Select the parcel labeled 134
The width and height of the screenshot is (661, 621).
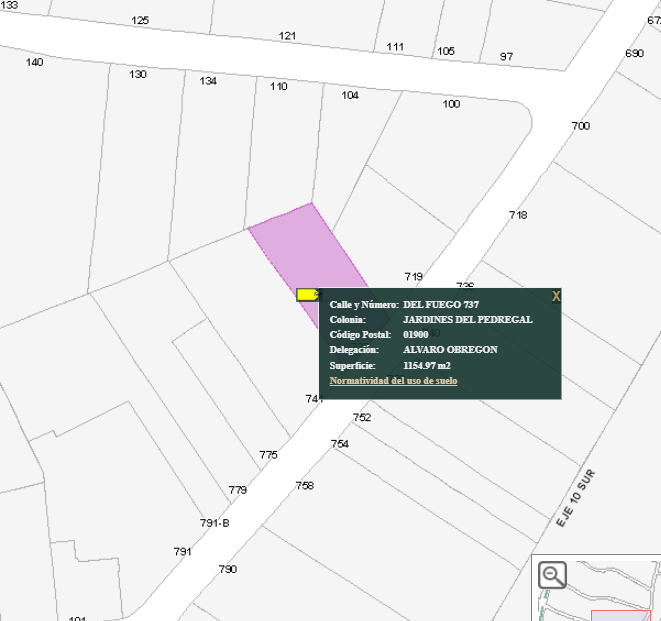[208, 81]
